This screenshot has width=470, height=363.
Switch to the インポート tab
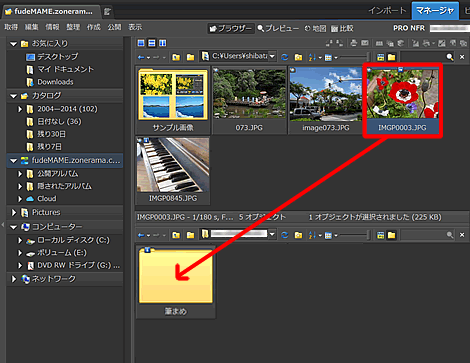(x=387, y=11)
